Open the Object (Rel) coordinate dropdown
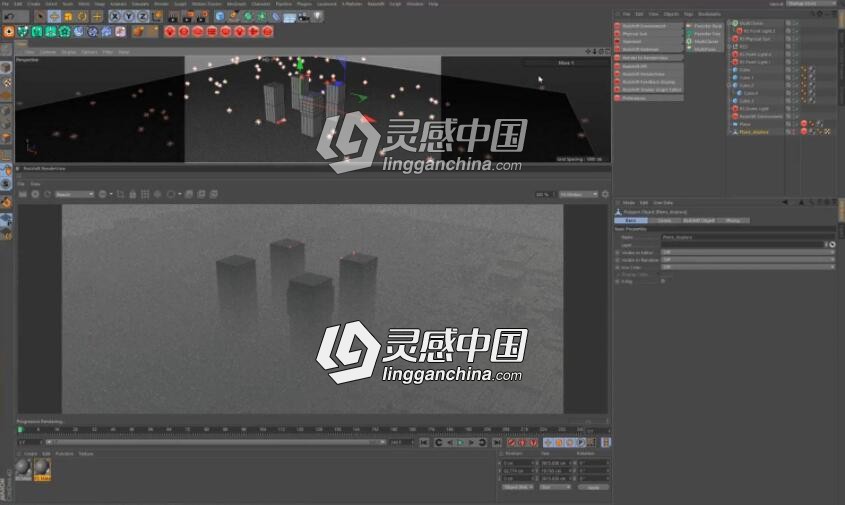This screenshot has height=505, width=845. point(518,487)
